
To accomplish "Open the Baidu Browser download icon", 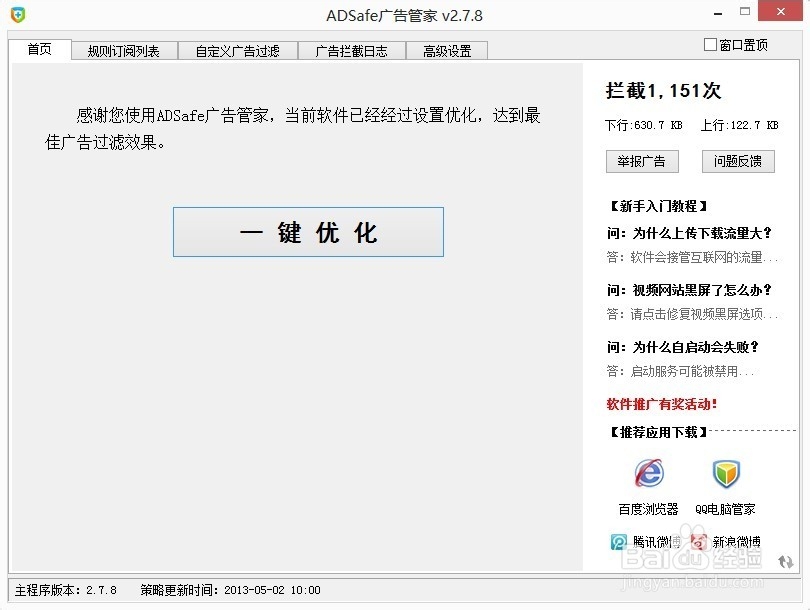I will tap(649, 473).
